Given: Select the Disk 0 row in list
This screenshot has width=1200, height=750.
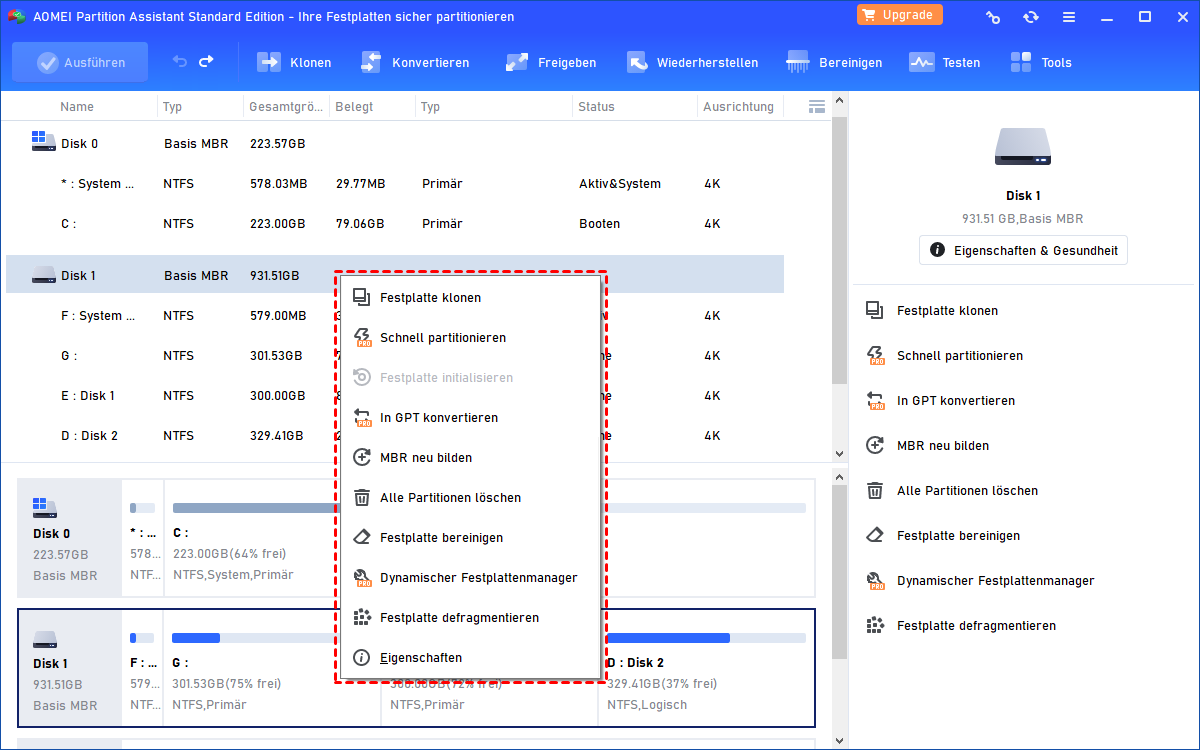Looking at the screenshot, I should pos(395,144).
